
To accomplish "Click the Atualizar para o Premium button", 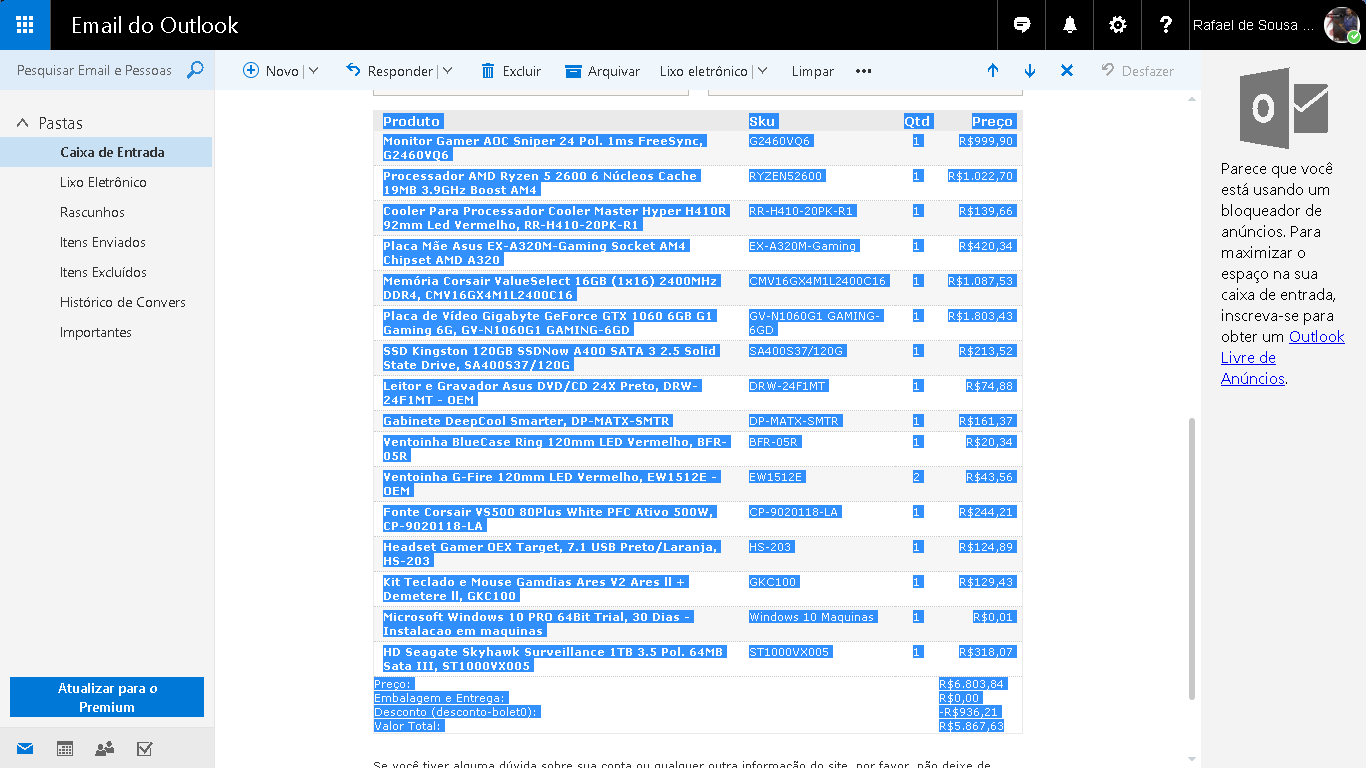I will (107, 697).
